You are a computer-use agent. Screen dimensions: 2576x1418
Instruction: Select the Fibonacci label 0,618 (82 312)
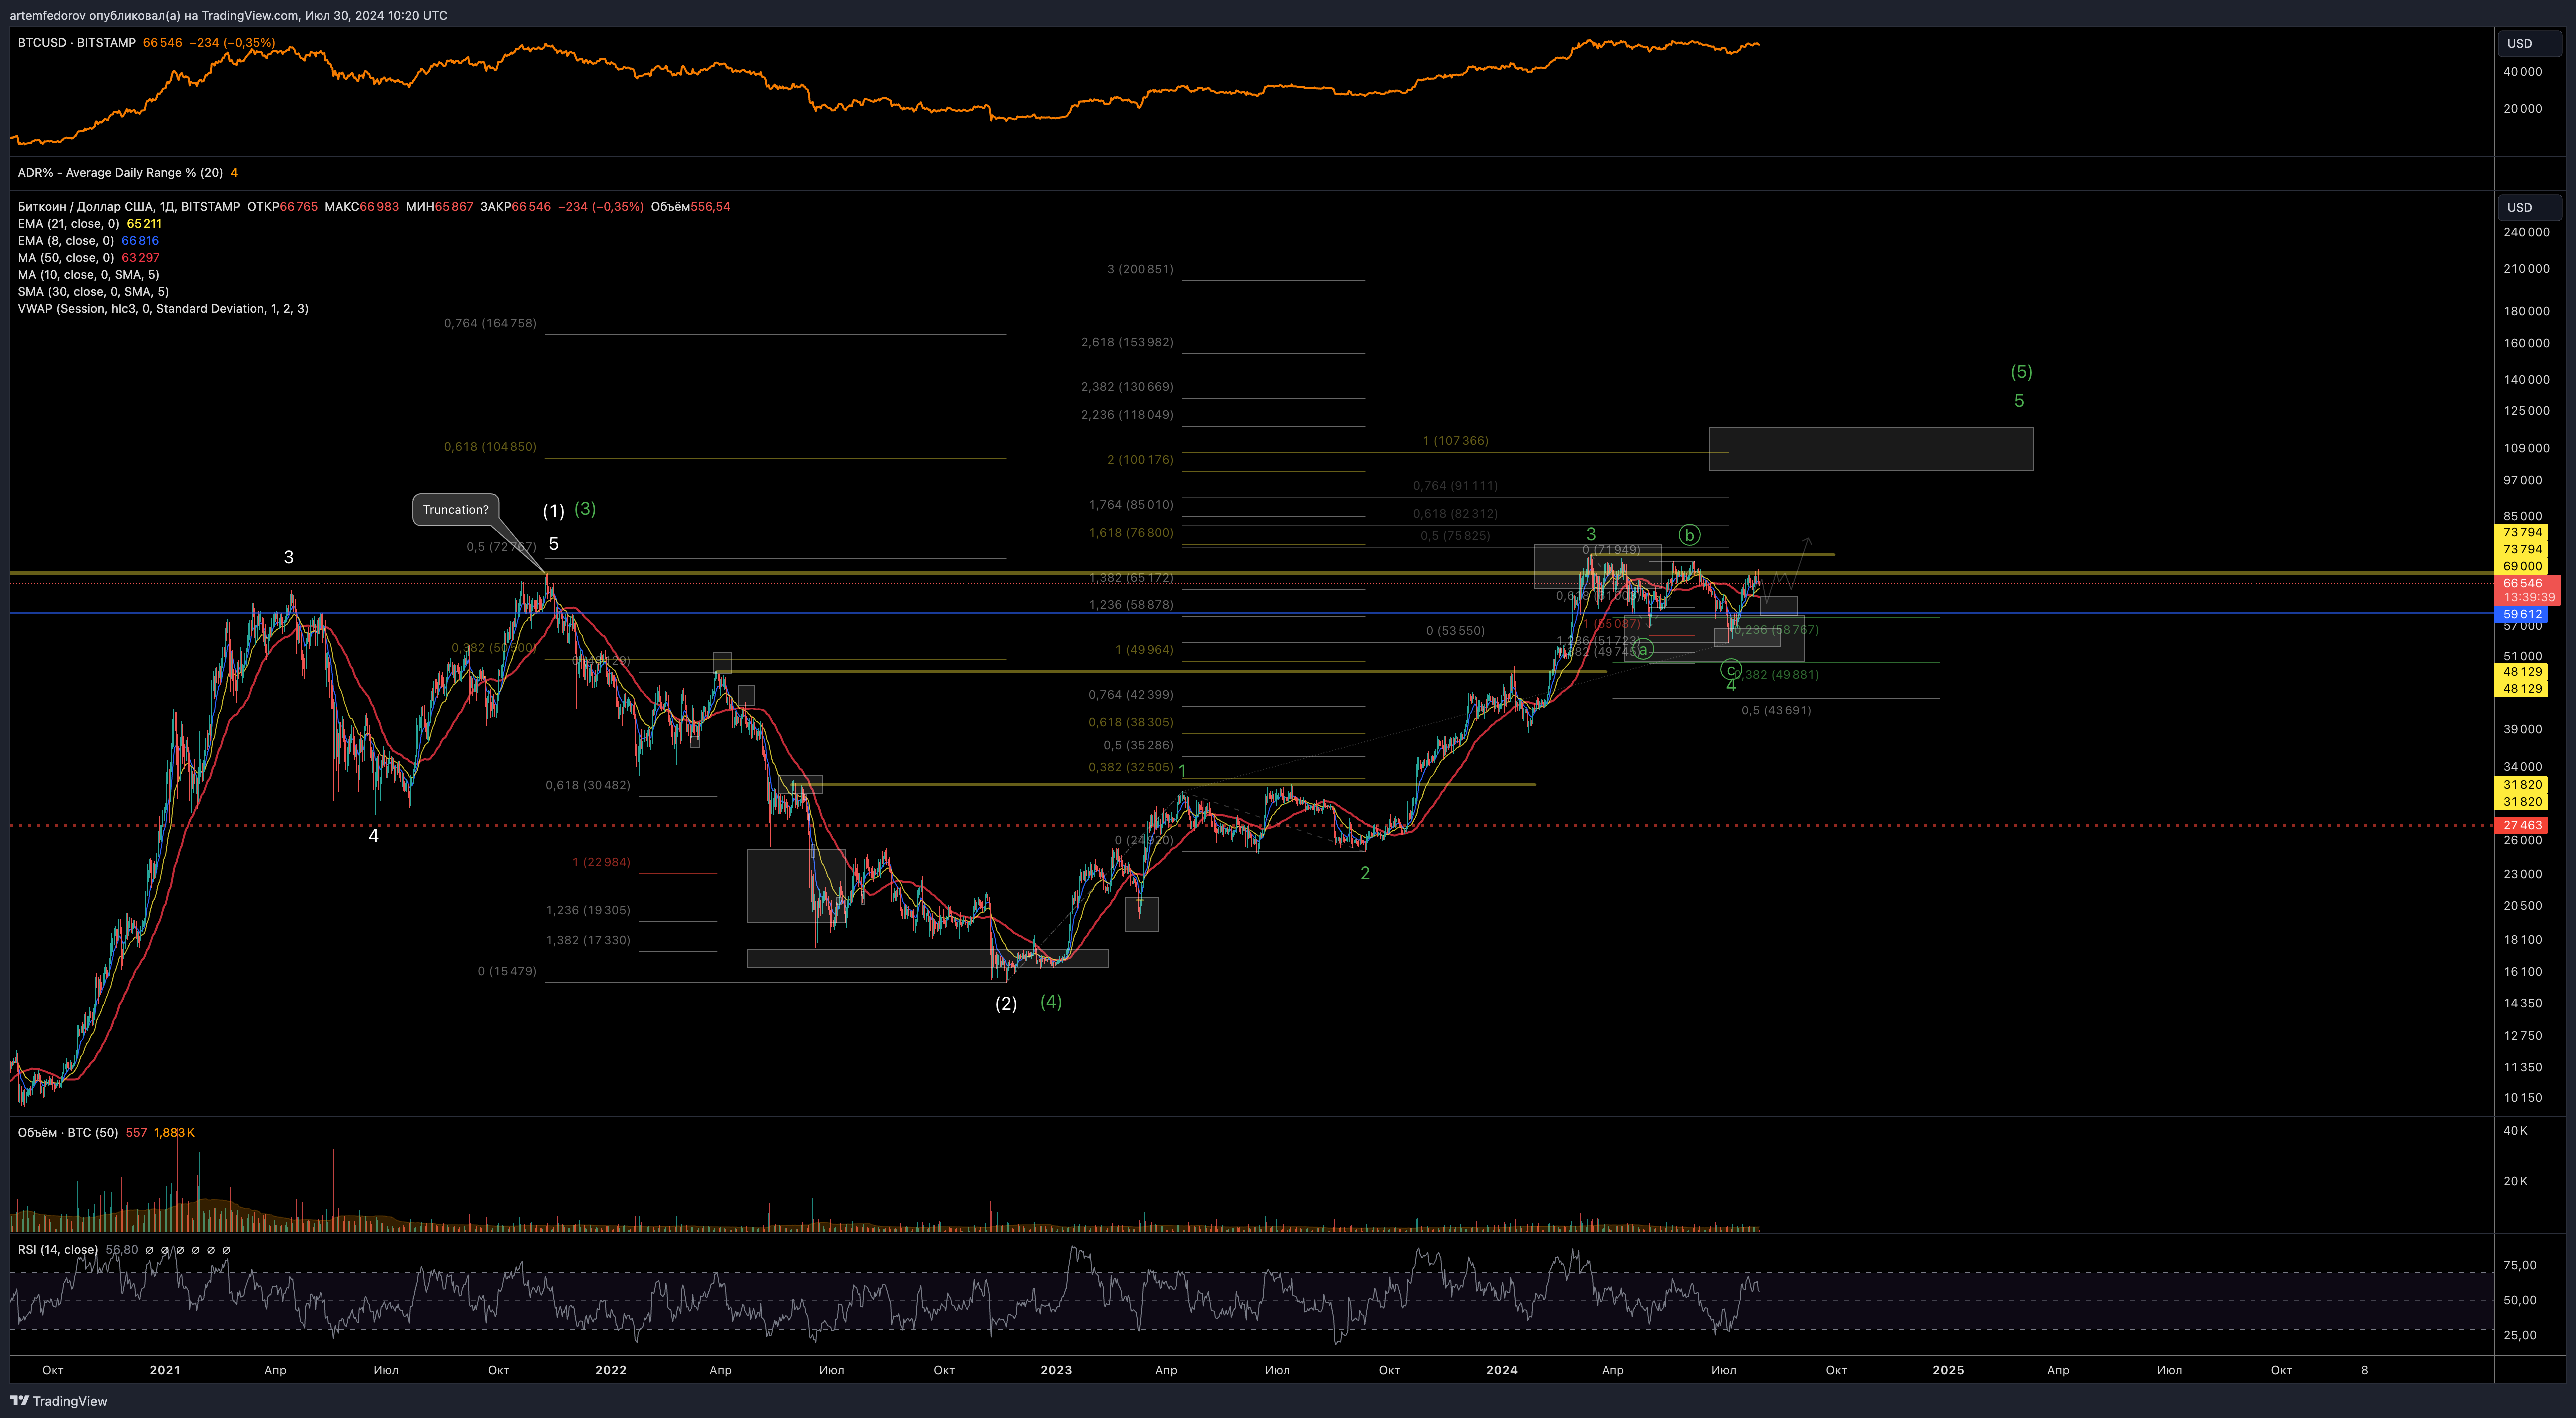click(x=1455, y=514)
